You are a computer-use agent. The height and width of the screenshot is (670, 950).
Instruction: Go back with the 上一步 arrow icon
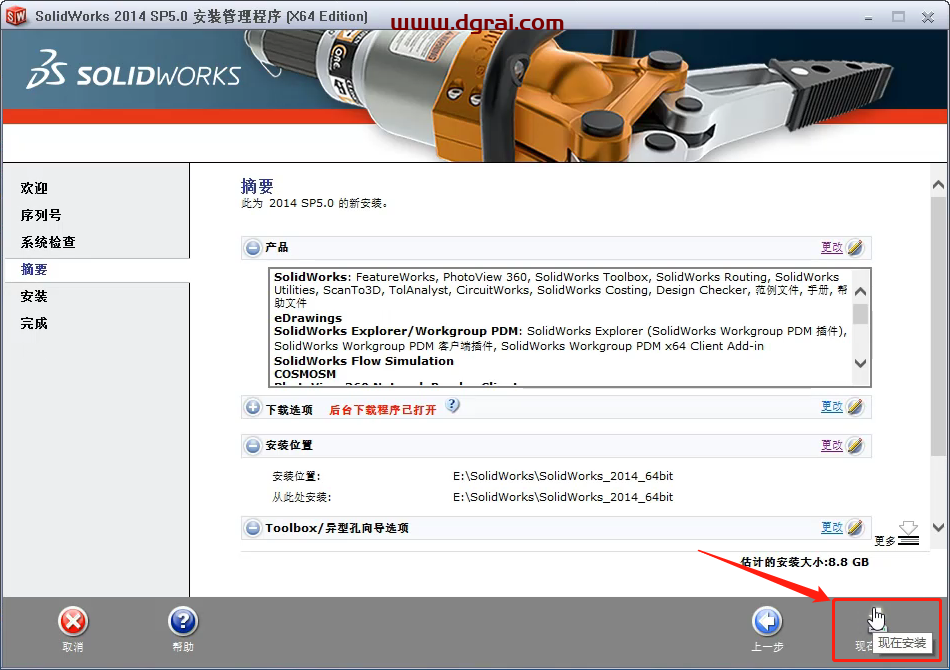point(767,622)
